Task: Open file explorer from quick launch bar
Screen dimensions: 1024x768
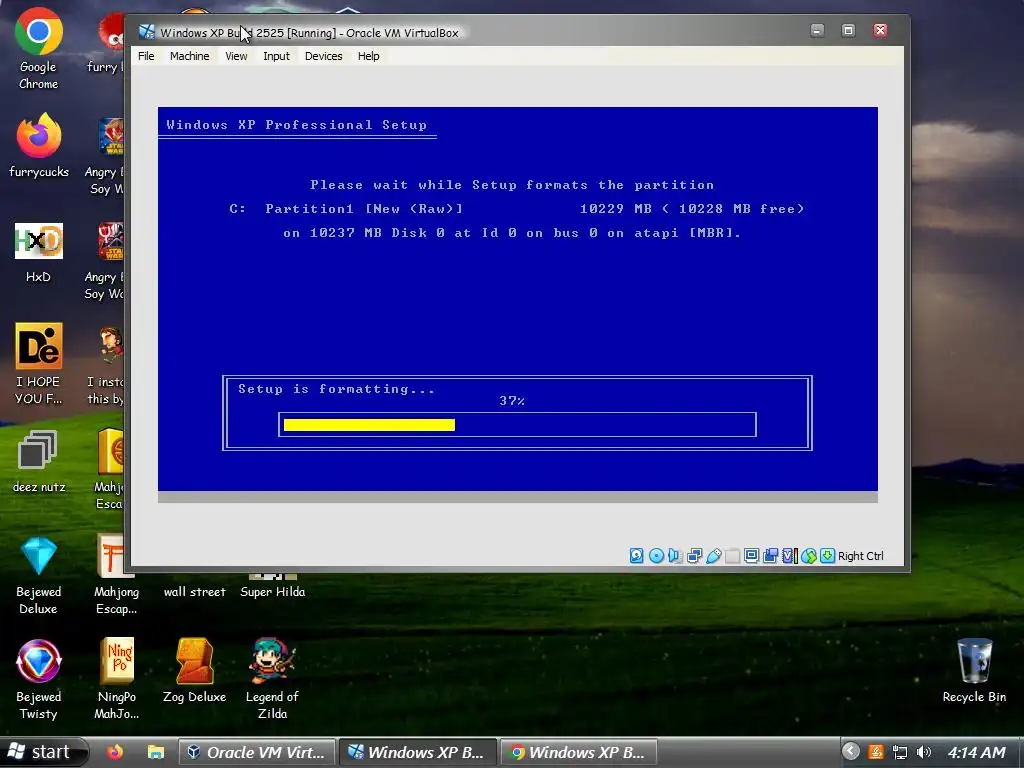Action: [155, 752]
